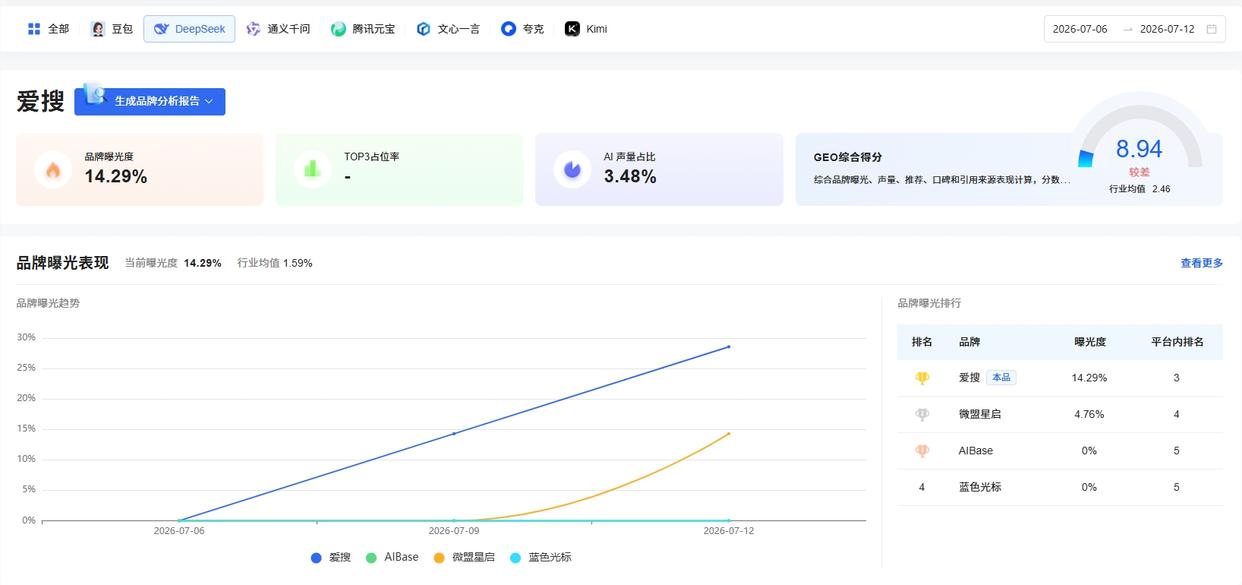Click the 腾讯元宝 logo icon
Image resolution: width=1242 pixels, height=585 pixels.
point(339,29)
